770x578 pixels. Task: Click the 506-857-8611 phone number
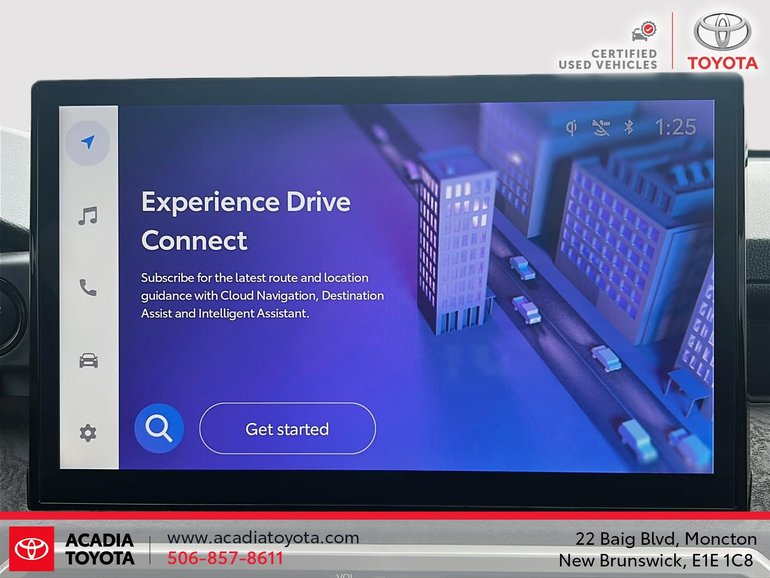225,558
